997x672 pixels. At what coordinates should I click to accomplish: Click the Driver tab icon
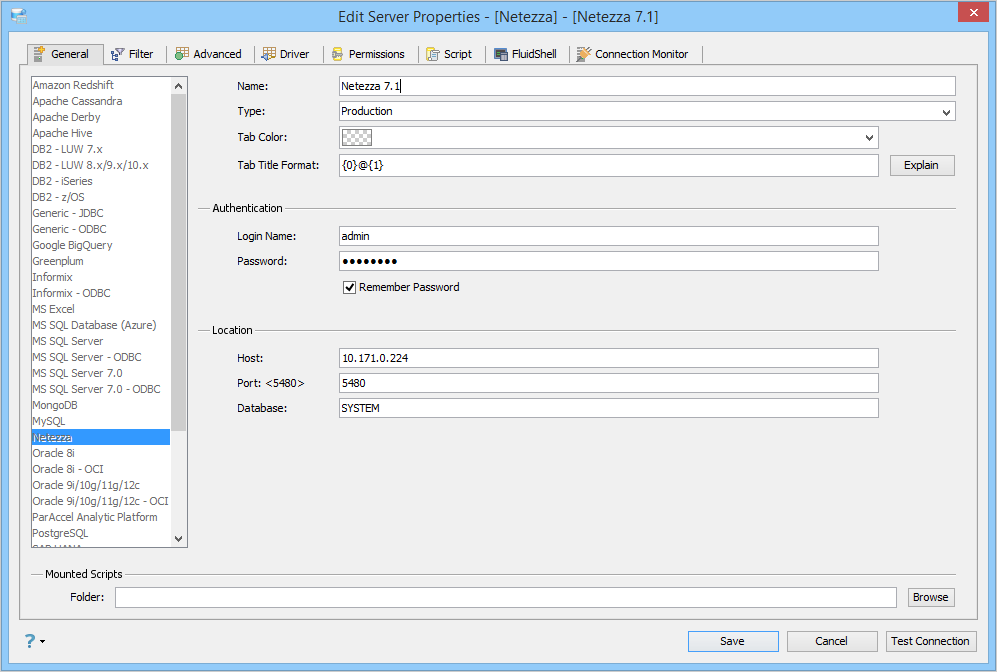pos(268,54)
